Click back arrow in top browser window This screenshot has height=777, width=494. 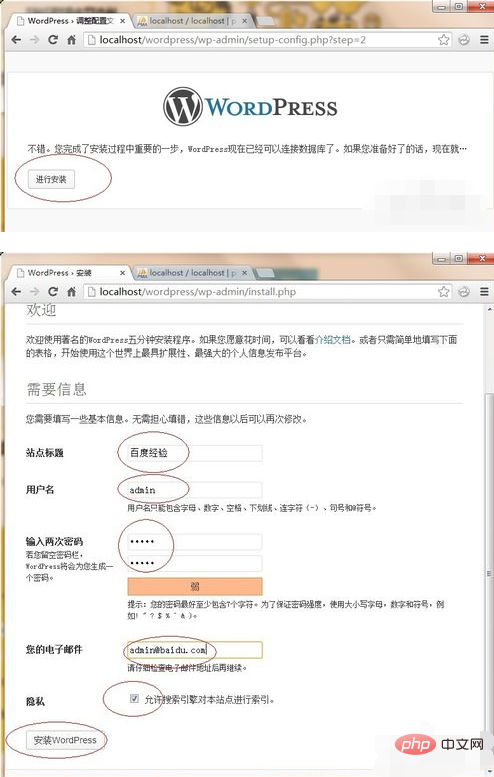16,40
